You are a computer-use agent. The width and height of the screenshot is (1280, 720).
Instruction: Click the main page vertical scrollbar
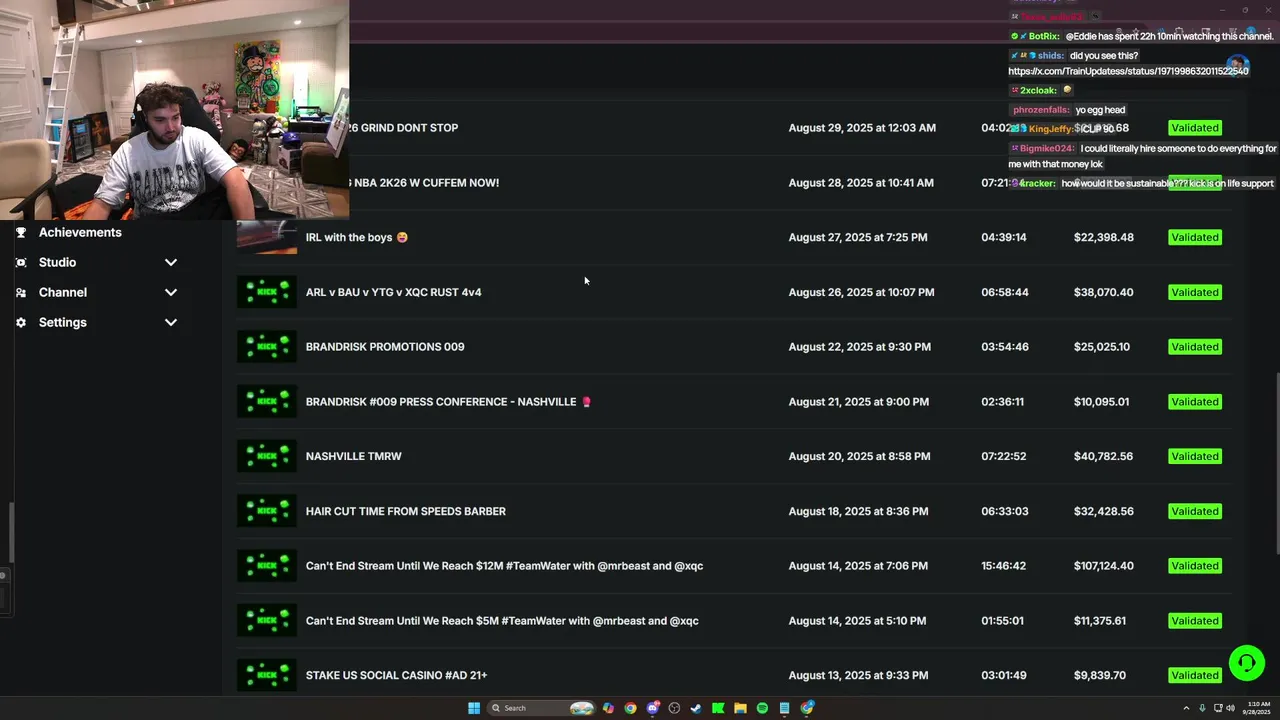[1276, 462]
